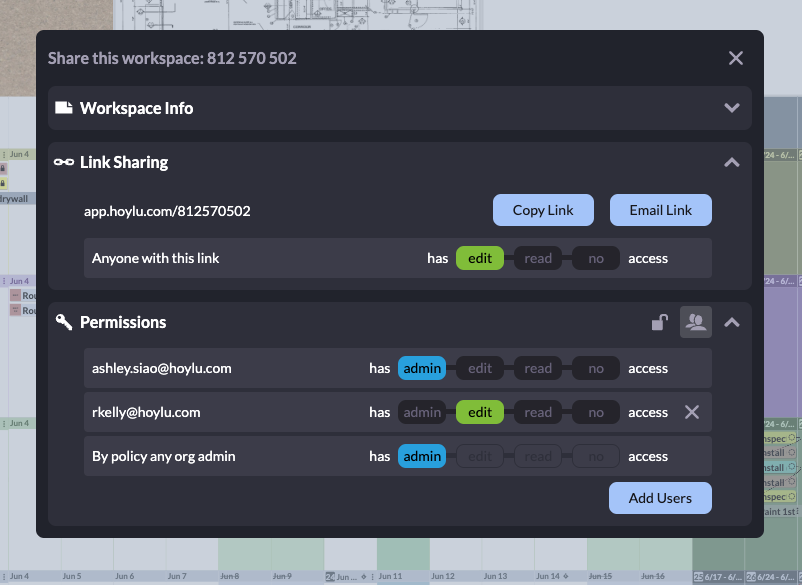Select admin access for rkelly@hoylu.com
The height and width of the screenshot is (585, 802).
[422, 412]
